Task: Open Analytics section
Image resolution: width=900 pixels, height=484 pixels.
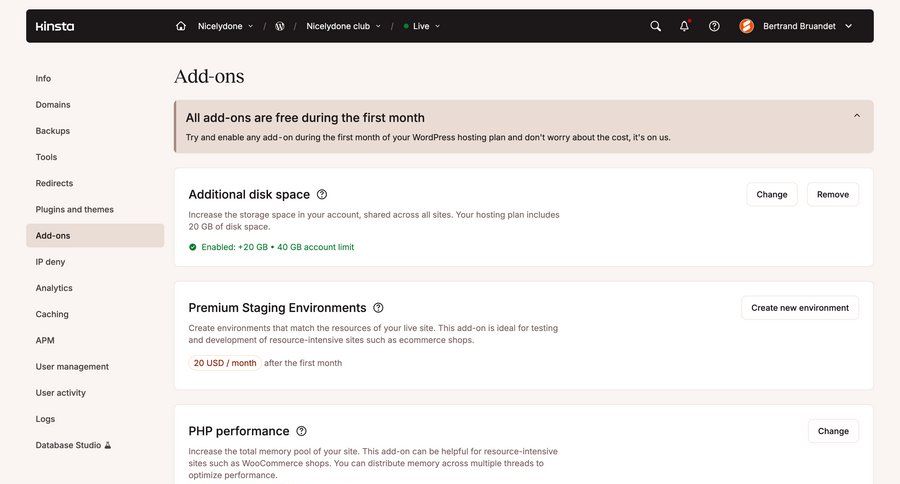Action: 95,288
